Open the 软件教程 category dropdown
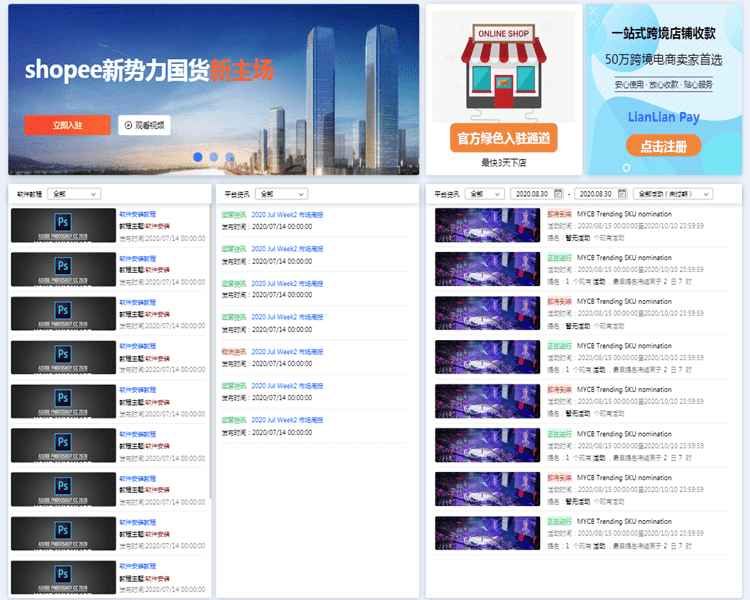The width and height of the screenshot is (750, 600). 74,194
